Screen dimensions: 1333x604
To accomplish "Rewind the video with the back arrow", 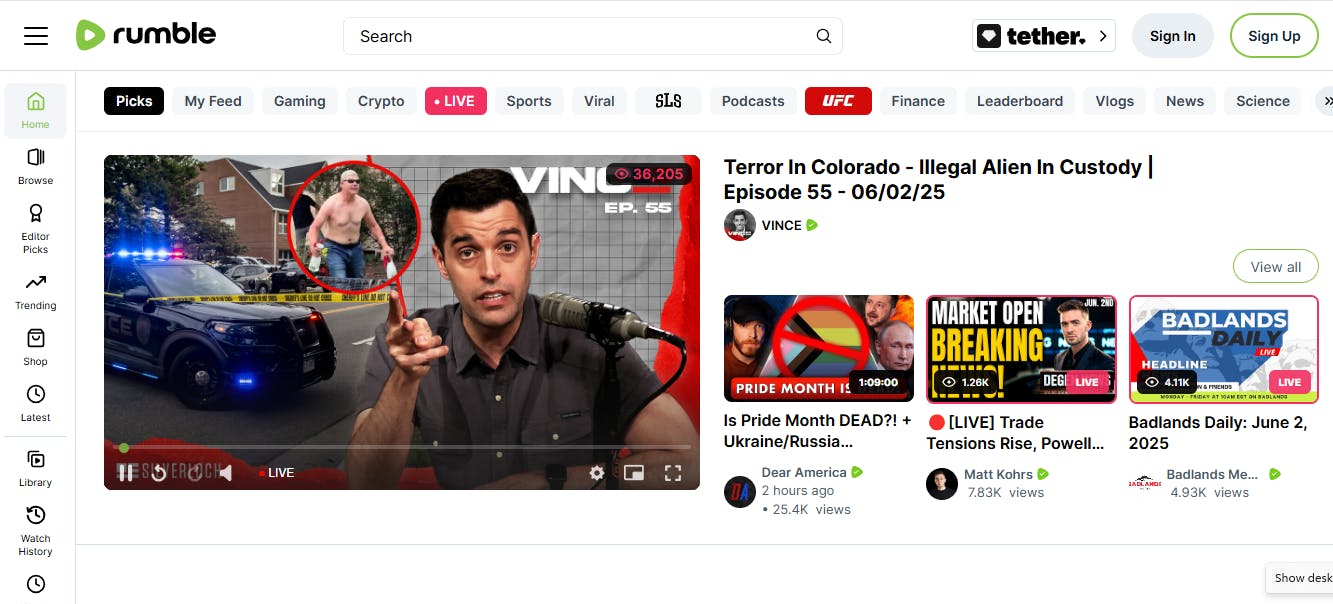I will click(158, 473).
